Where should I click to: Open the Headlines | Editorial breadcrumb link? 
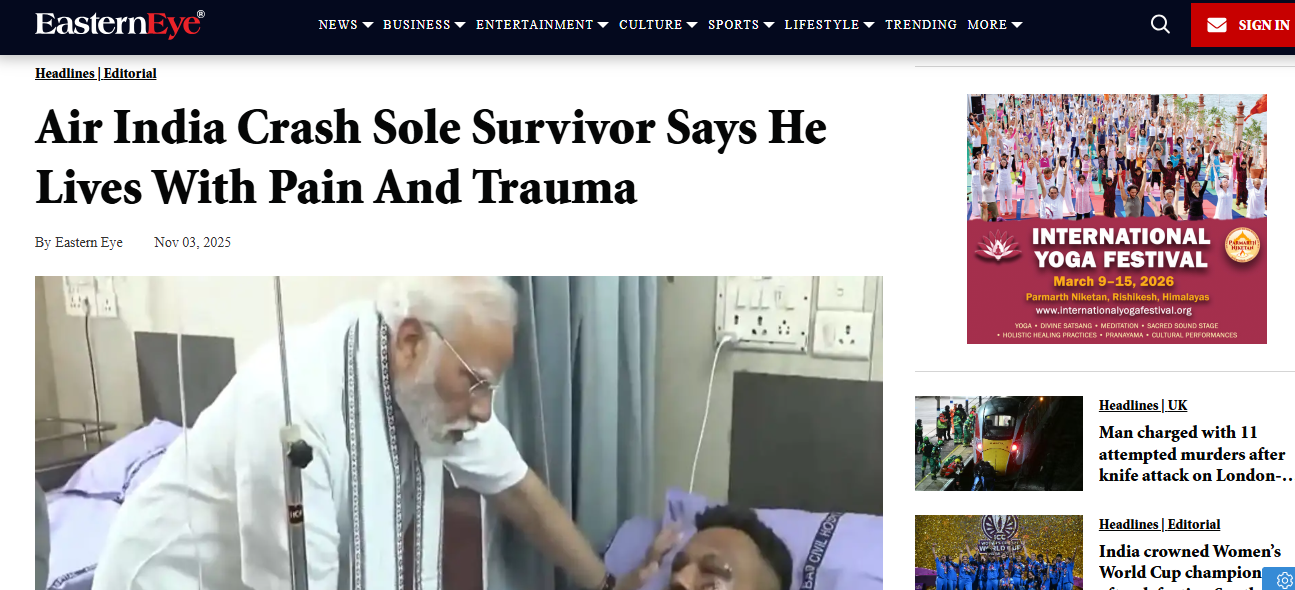(96, 73)
